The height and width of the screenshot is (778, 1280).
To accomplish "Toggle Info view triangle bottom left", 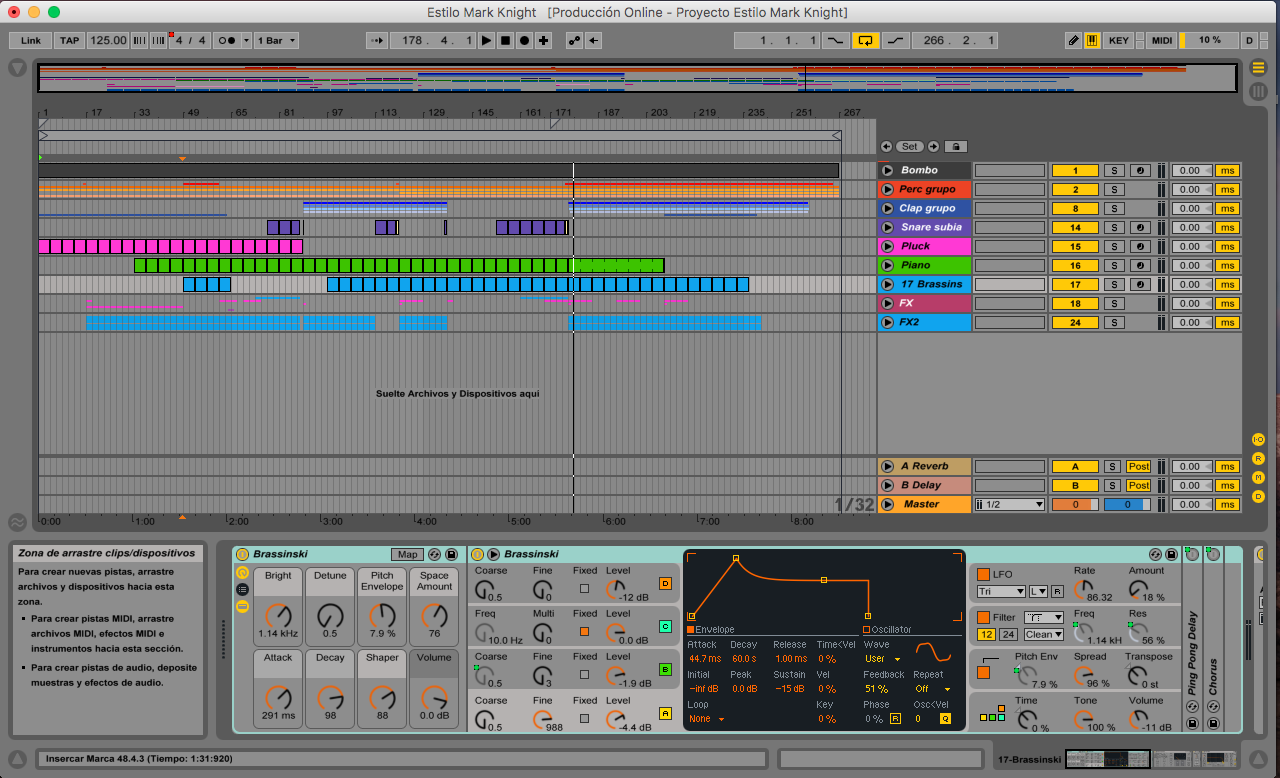I will (x=17, y=758).
